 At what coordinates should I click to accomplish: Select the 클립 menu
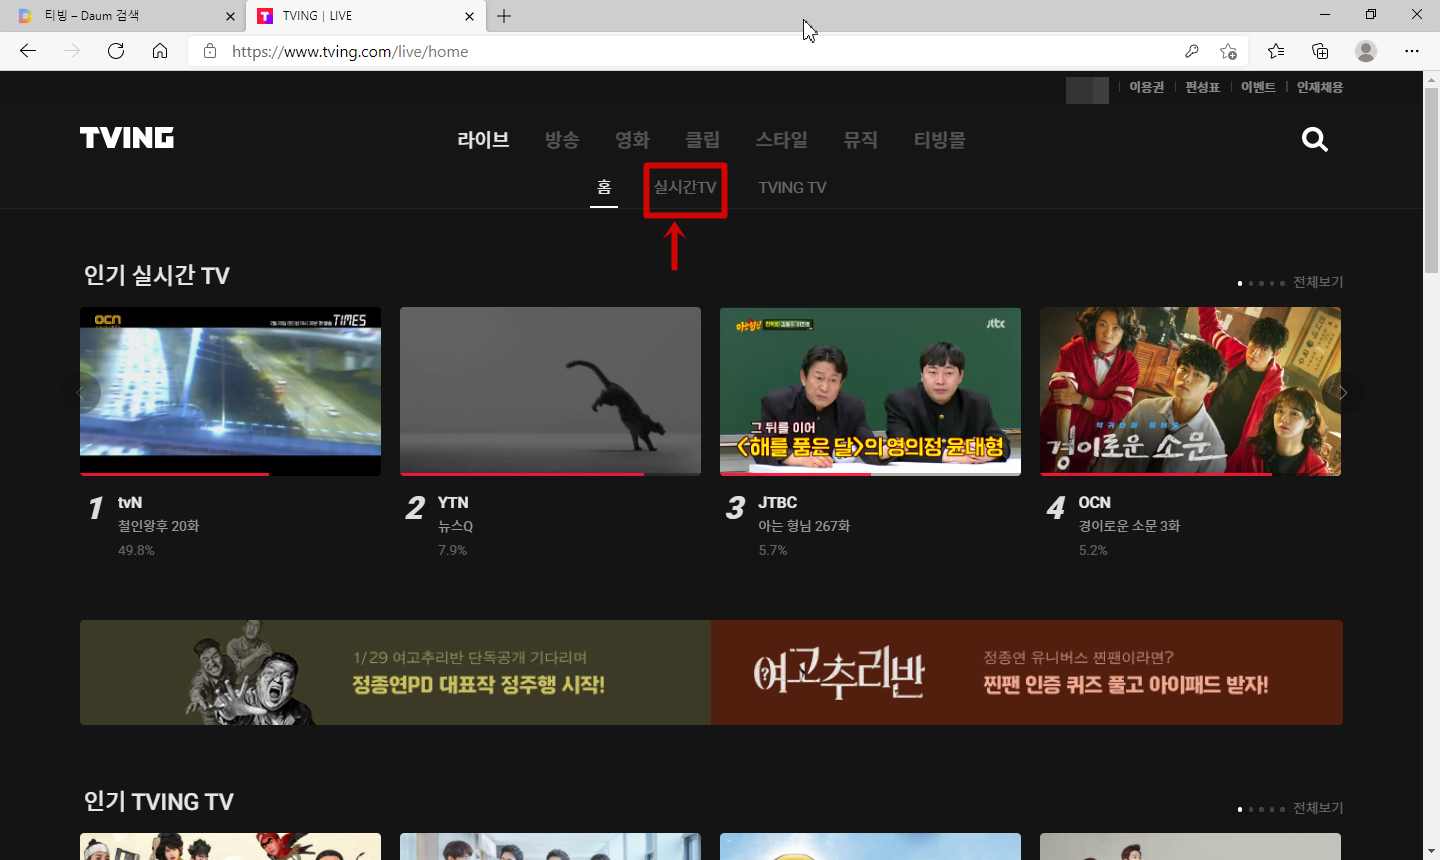coord(702,140)
